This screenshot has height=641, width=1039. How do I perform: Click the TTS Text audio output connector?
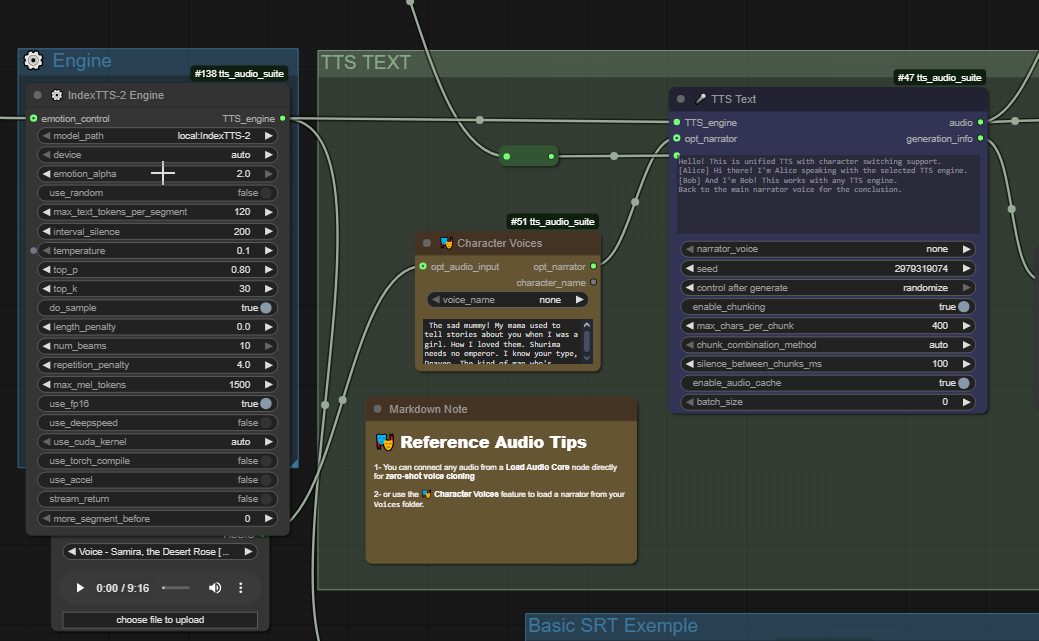980,122
